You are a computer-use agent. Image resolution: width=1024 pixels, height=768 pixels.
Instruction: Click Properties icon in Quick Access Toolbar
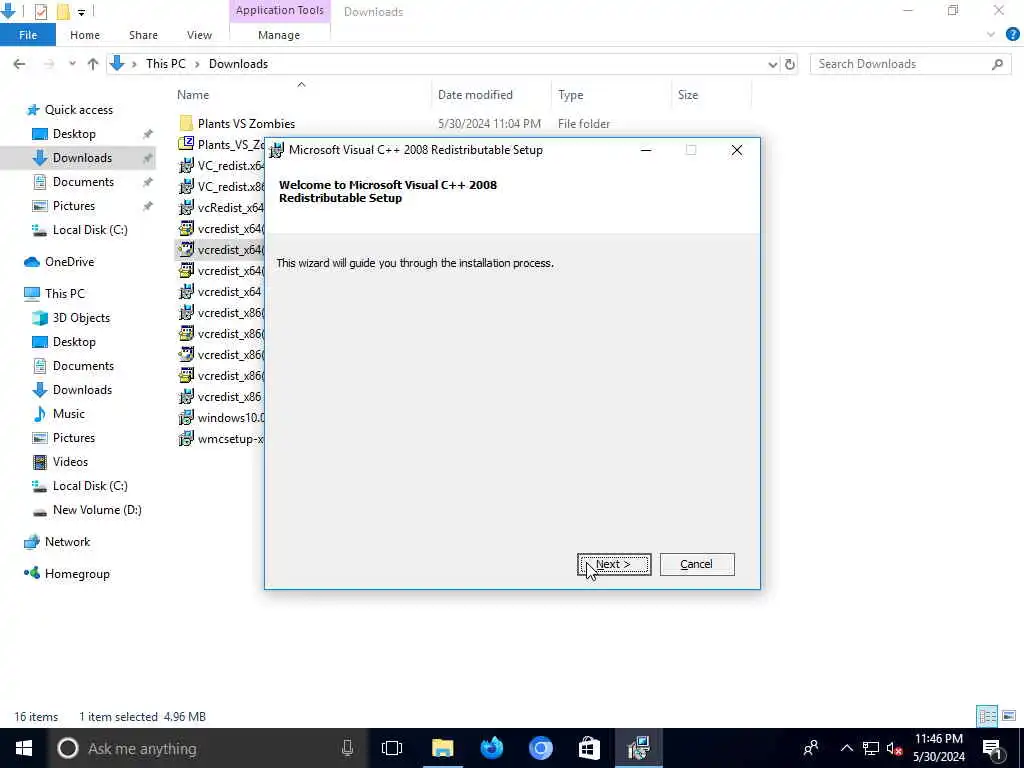point(40,11)
